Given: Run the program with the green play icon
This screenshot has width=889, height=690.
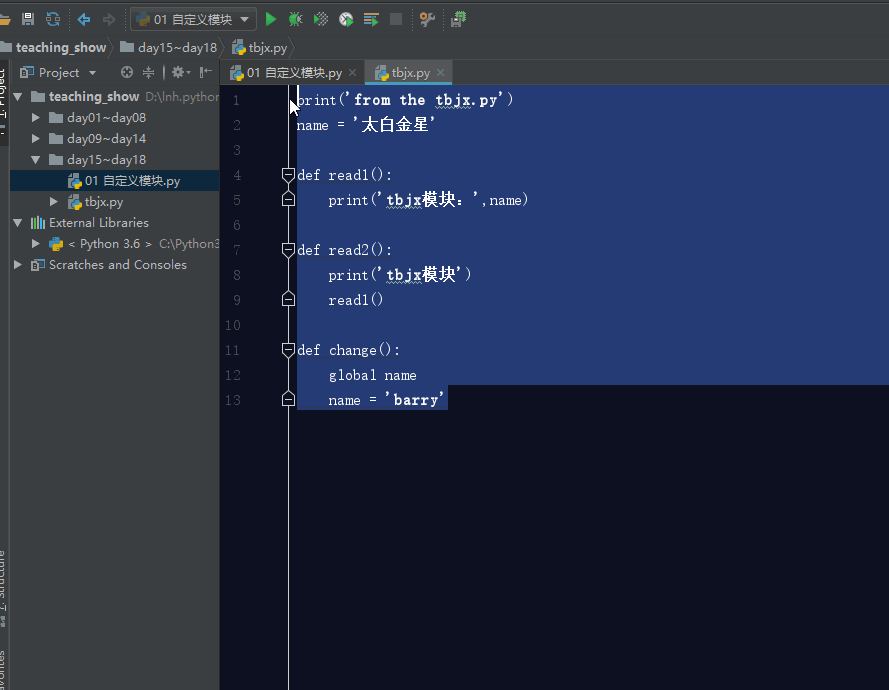Looking at the screenshot, I should tap(271, 19).
